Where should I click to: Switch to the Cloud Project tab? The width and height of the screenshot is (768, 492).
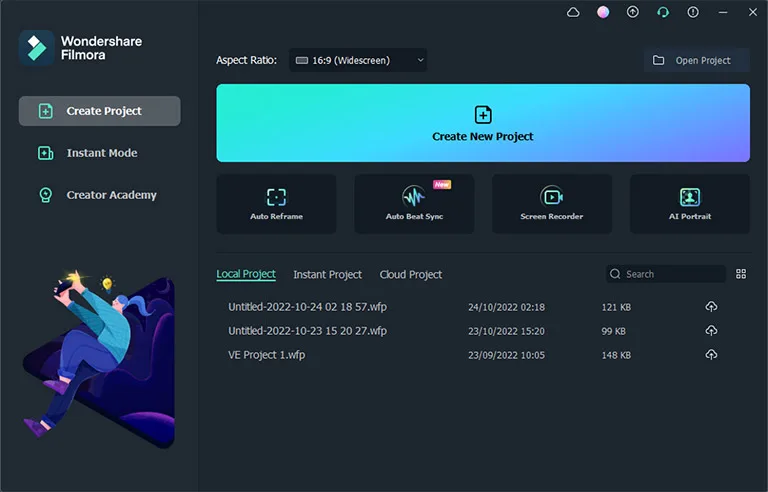411,274
